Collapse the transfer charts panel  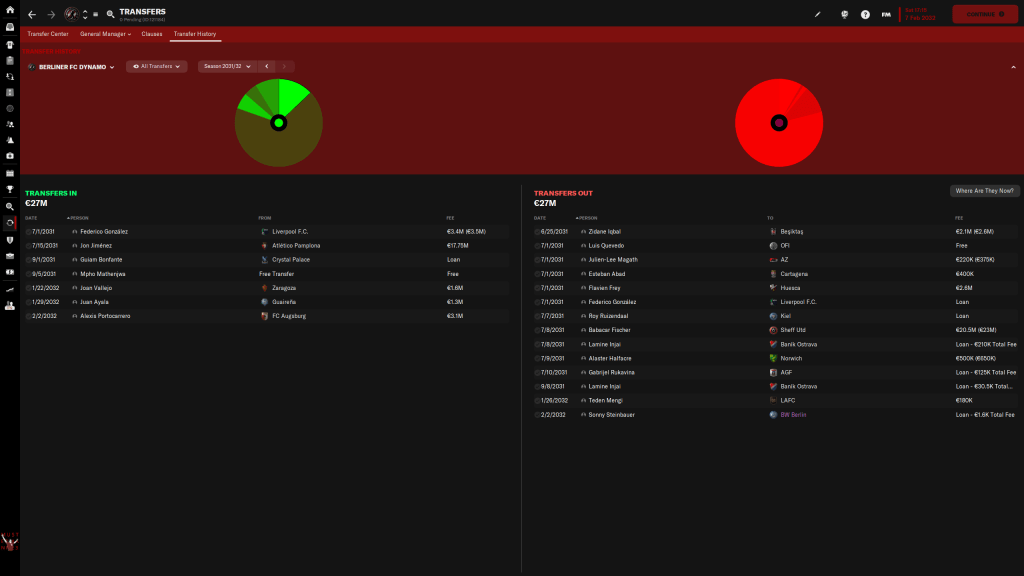tap(1012, 67)
